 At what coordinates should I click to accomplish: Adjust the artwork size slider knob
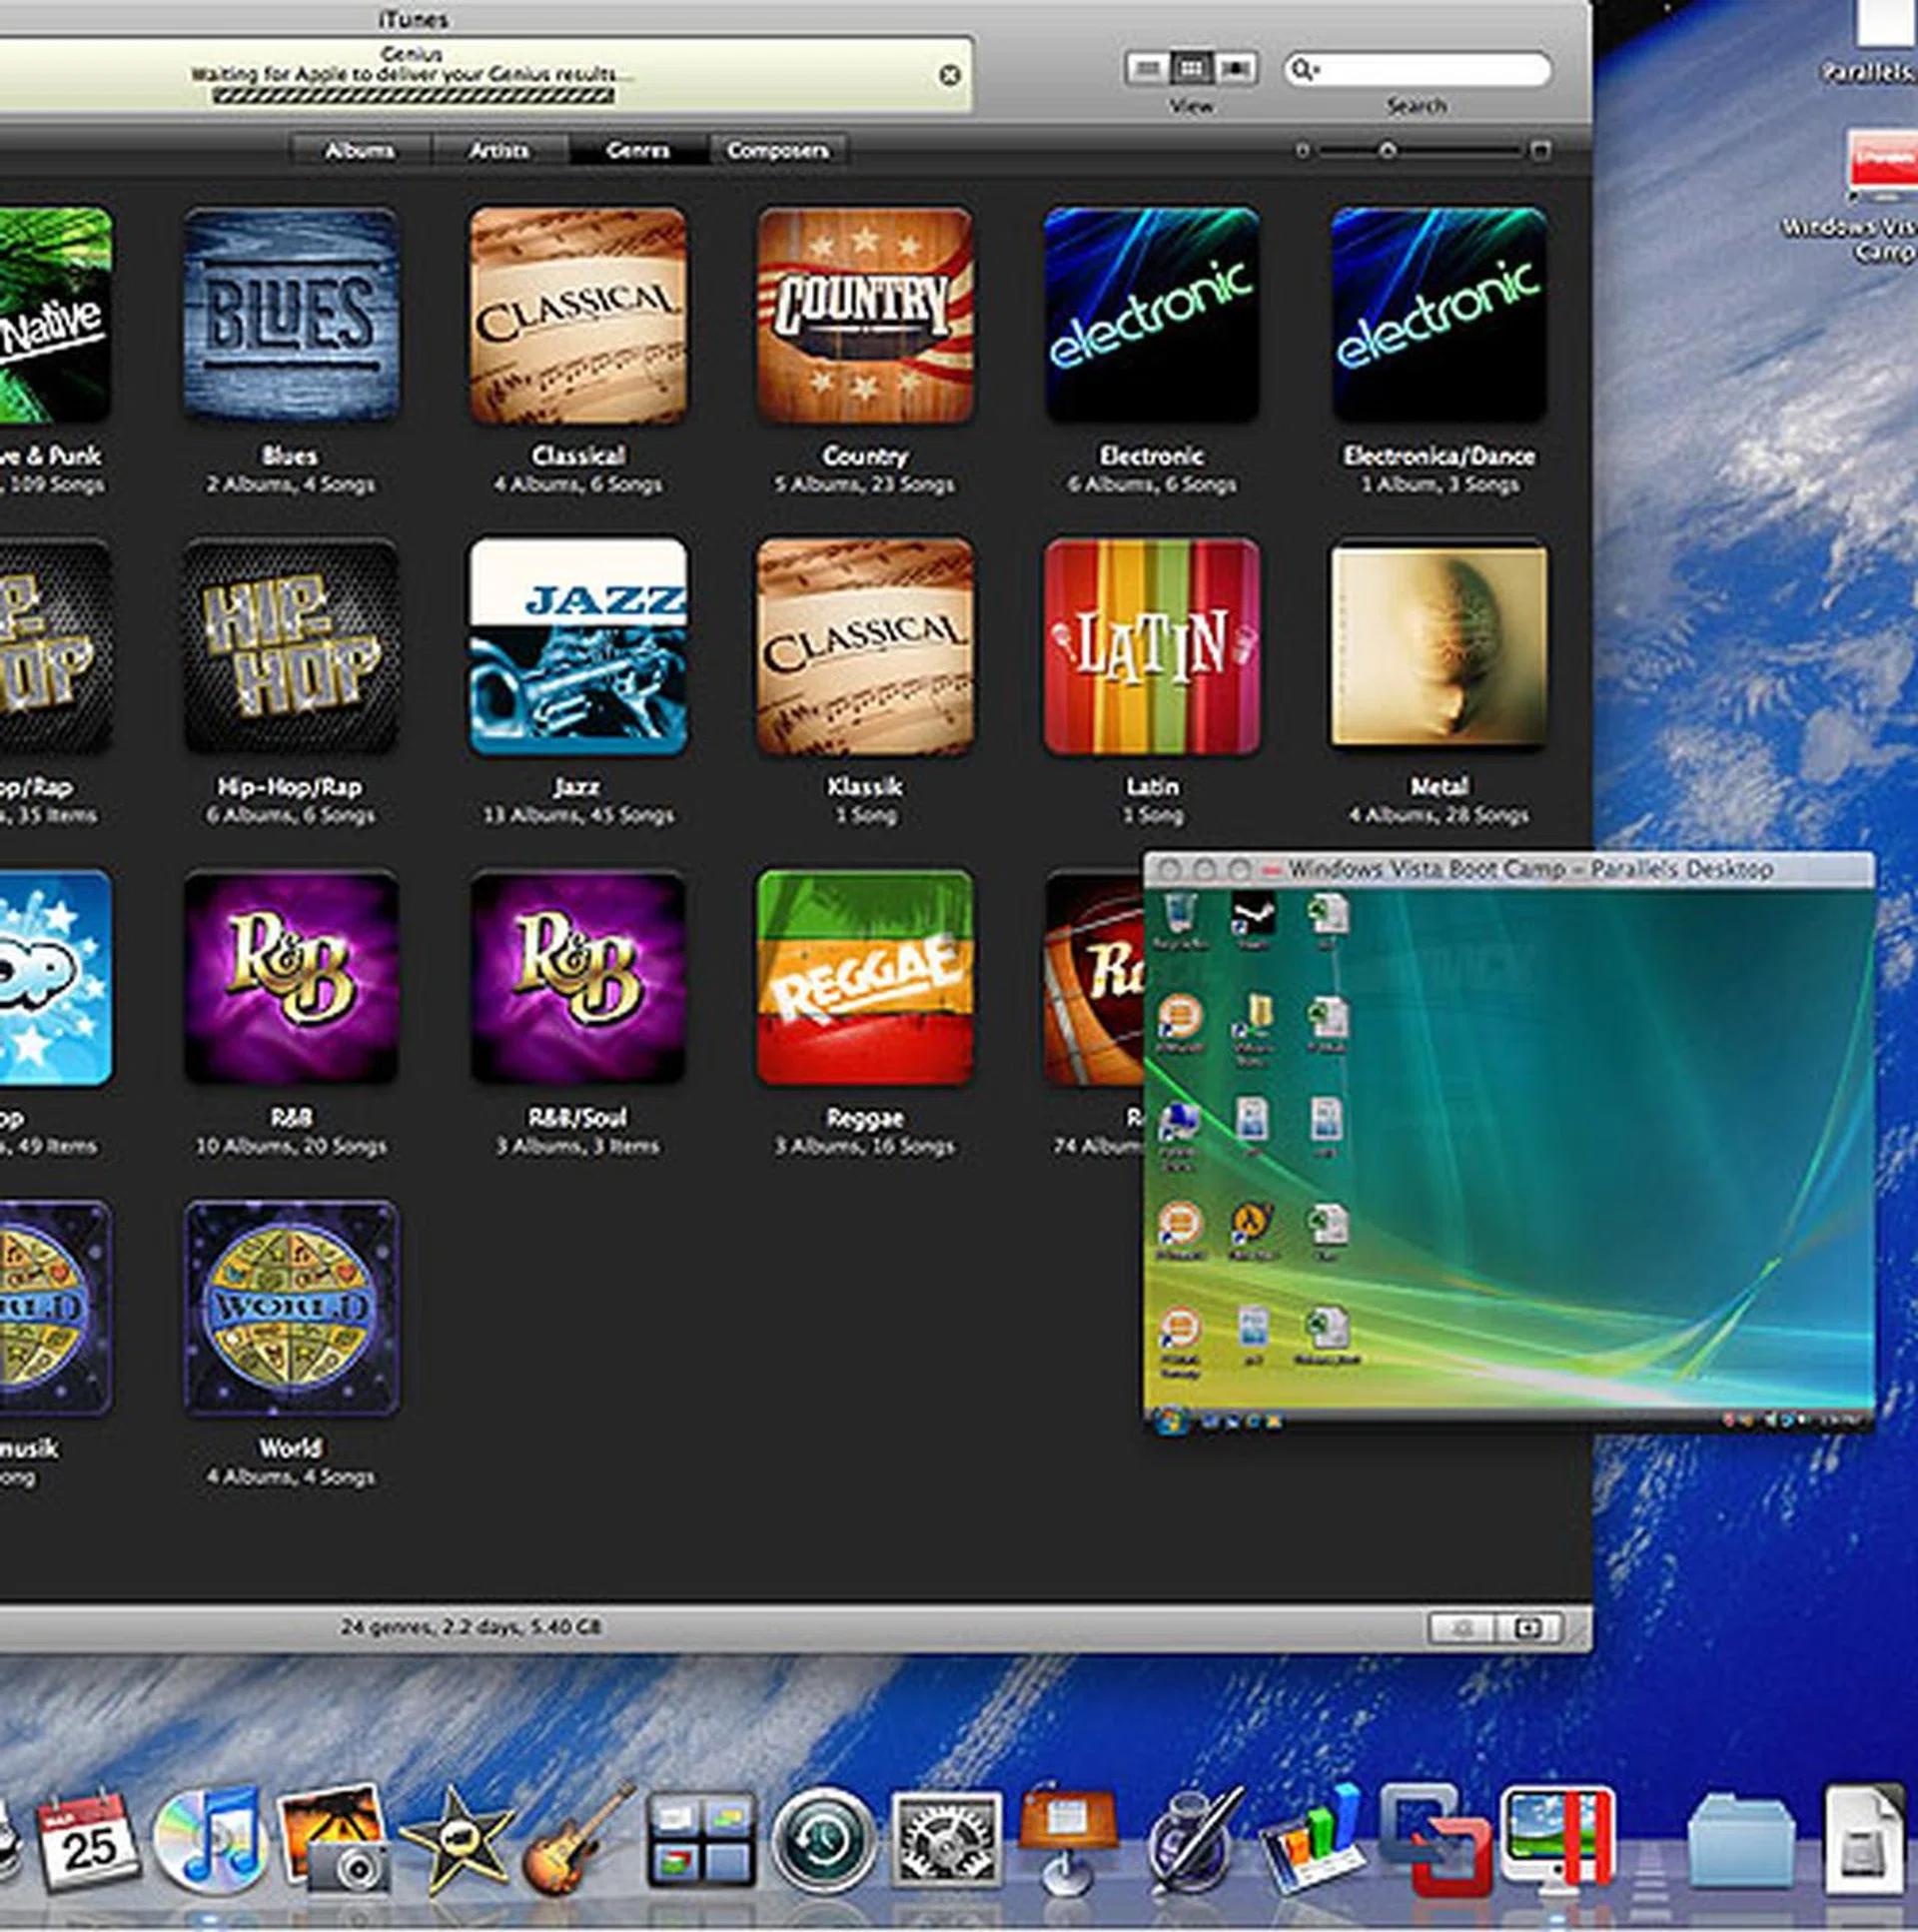1387,151
